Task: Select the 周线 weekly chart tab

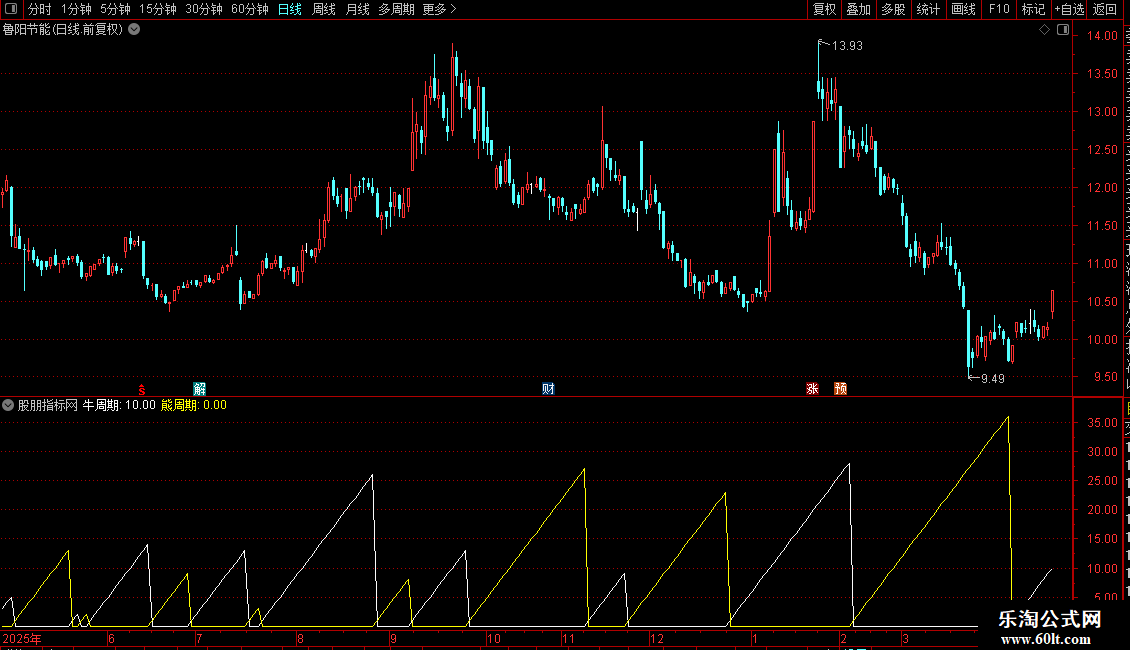Action: click(x=324, y=9)
